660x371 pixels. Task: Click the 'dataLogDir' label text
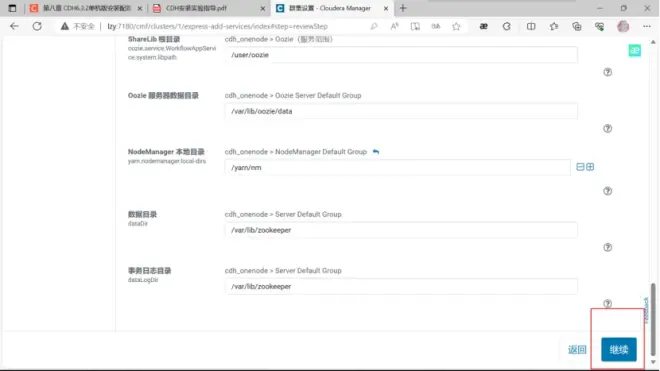click(x=143, y=280)
